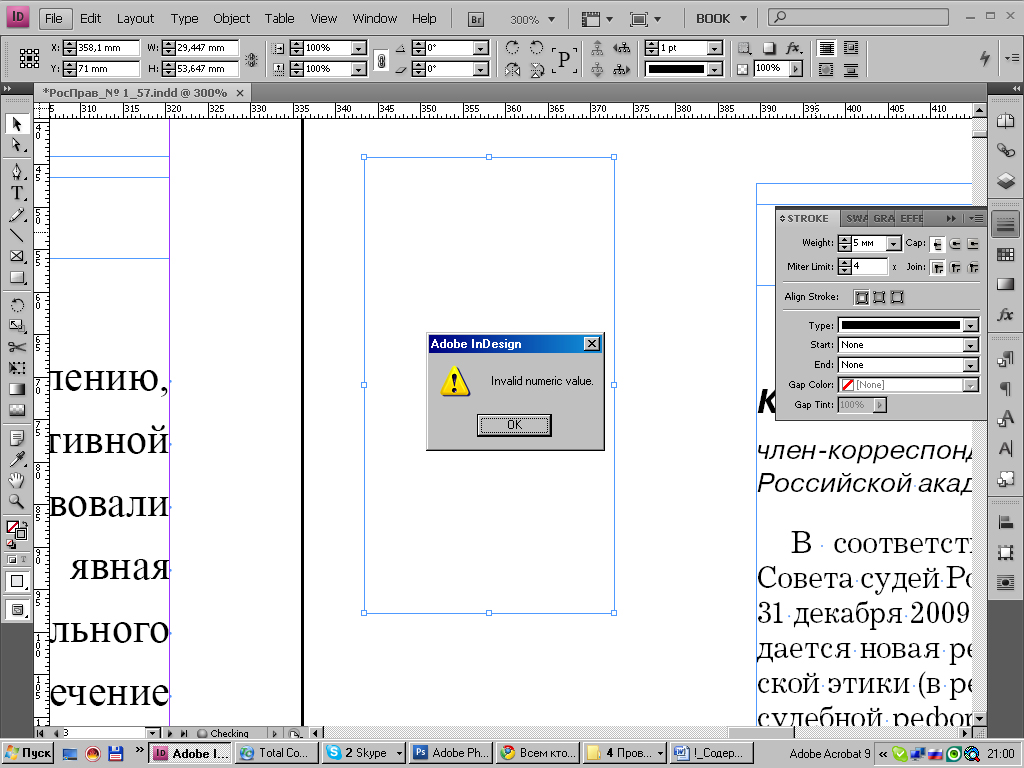Open the 1 pt stroke weight dropdown
The height and width of the screenshot is (768, 1024).
tap(714, 48)
